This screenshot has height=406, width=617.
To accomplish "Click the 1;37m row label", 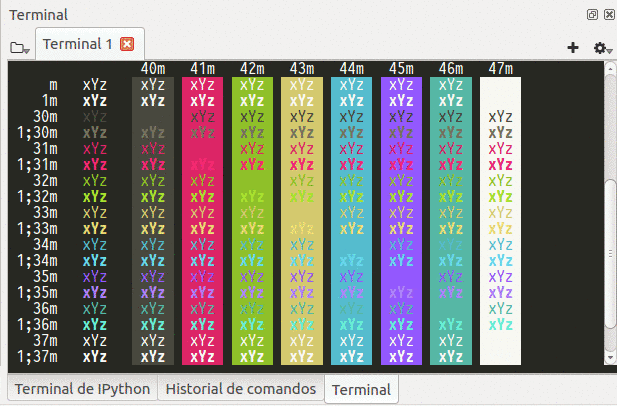I will pyautogui.click(x=35, y=357).
